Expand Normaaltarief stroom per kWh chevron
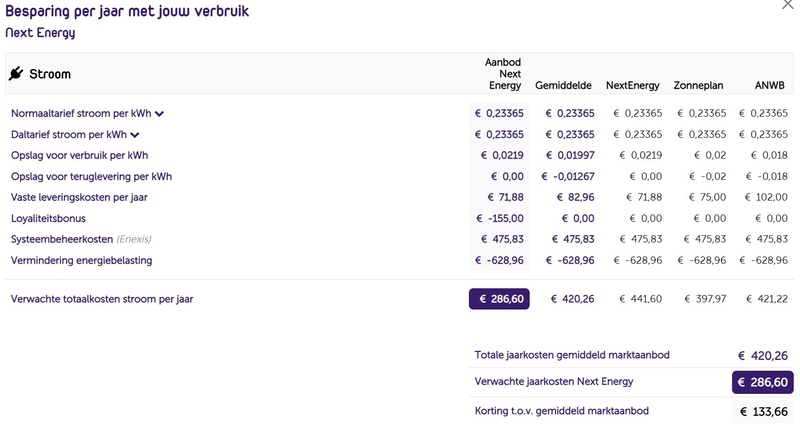The height and width of the screenshot is (431, 800). click(x=159, y=114)
